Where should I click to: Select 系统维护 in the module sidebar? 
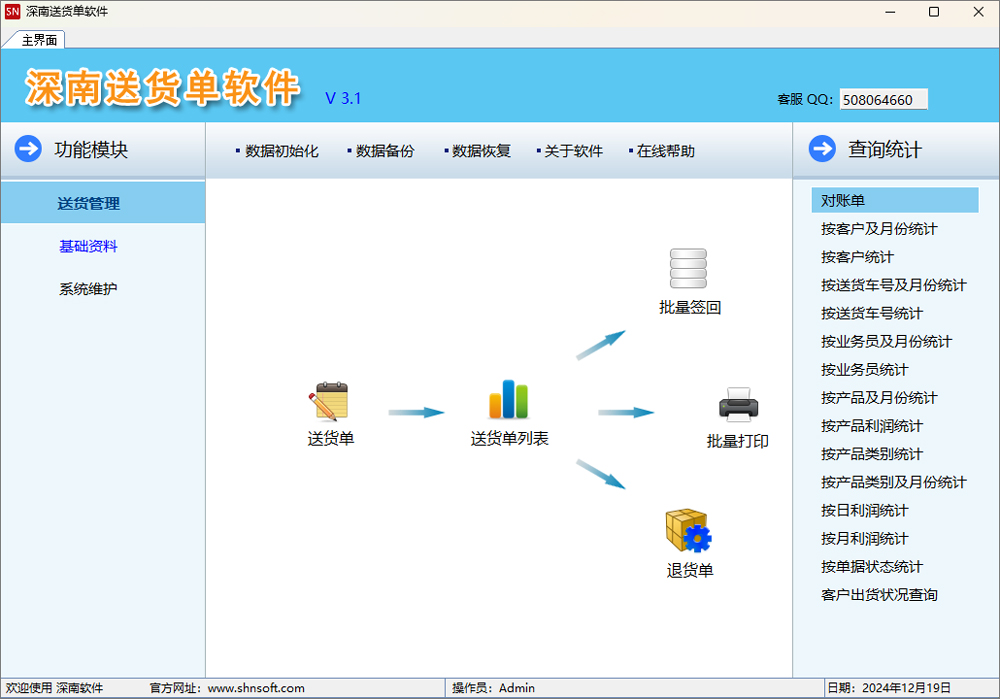(88, 289)
